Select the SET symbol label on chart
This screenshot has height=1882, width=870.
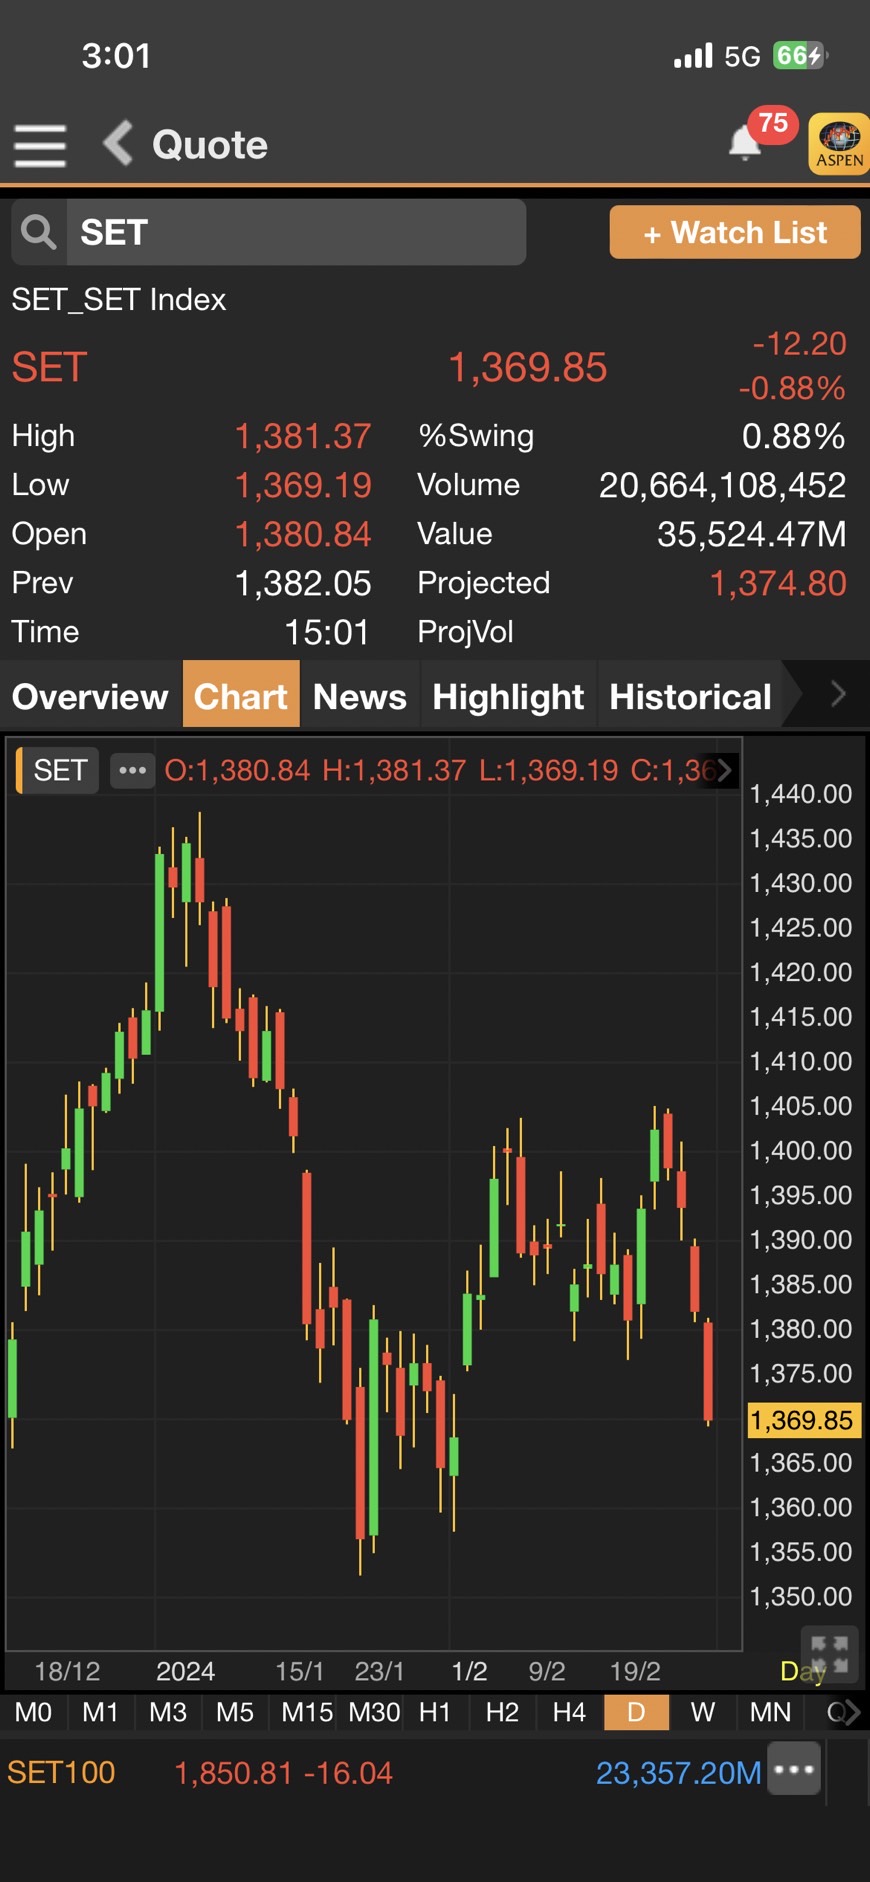tap(60, 770)
